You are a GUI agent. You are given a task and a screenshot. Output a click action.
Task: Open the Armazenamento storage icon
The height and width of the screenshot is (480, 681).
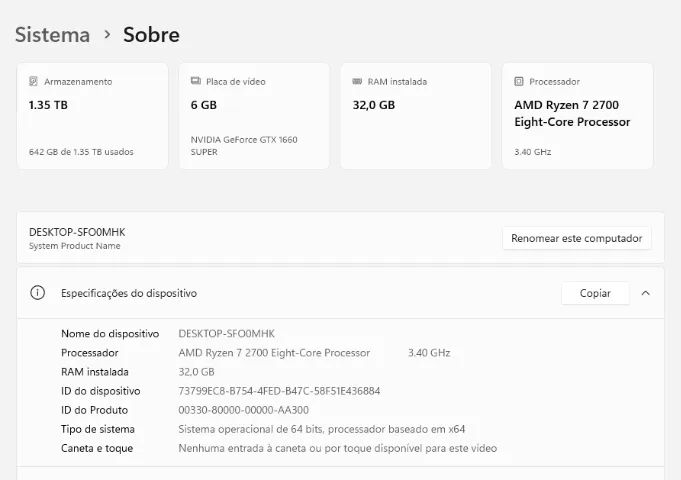[x=33, y=81]
